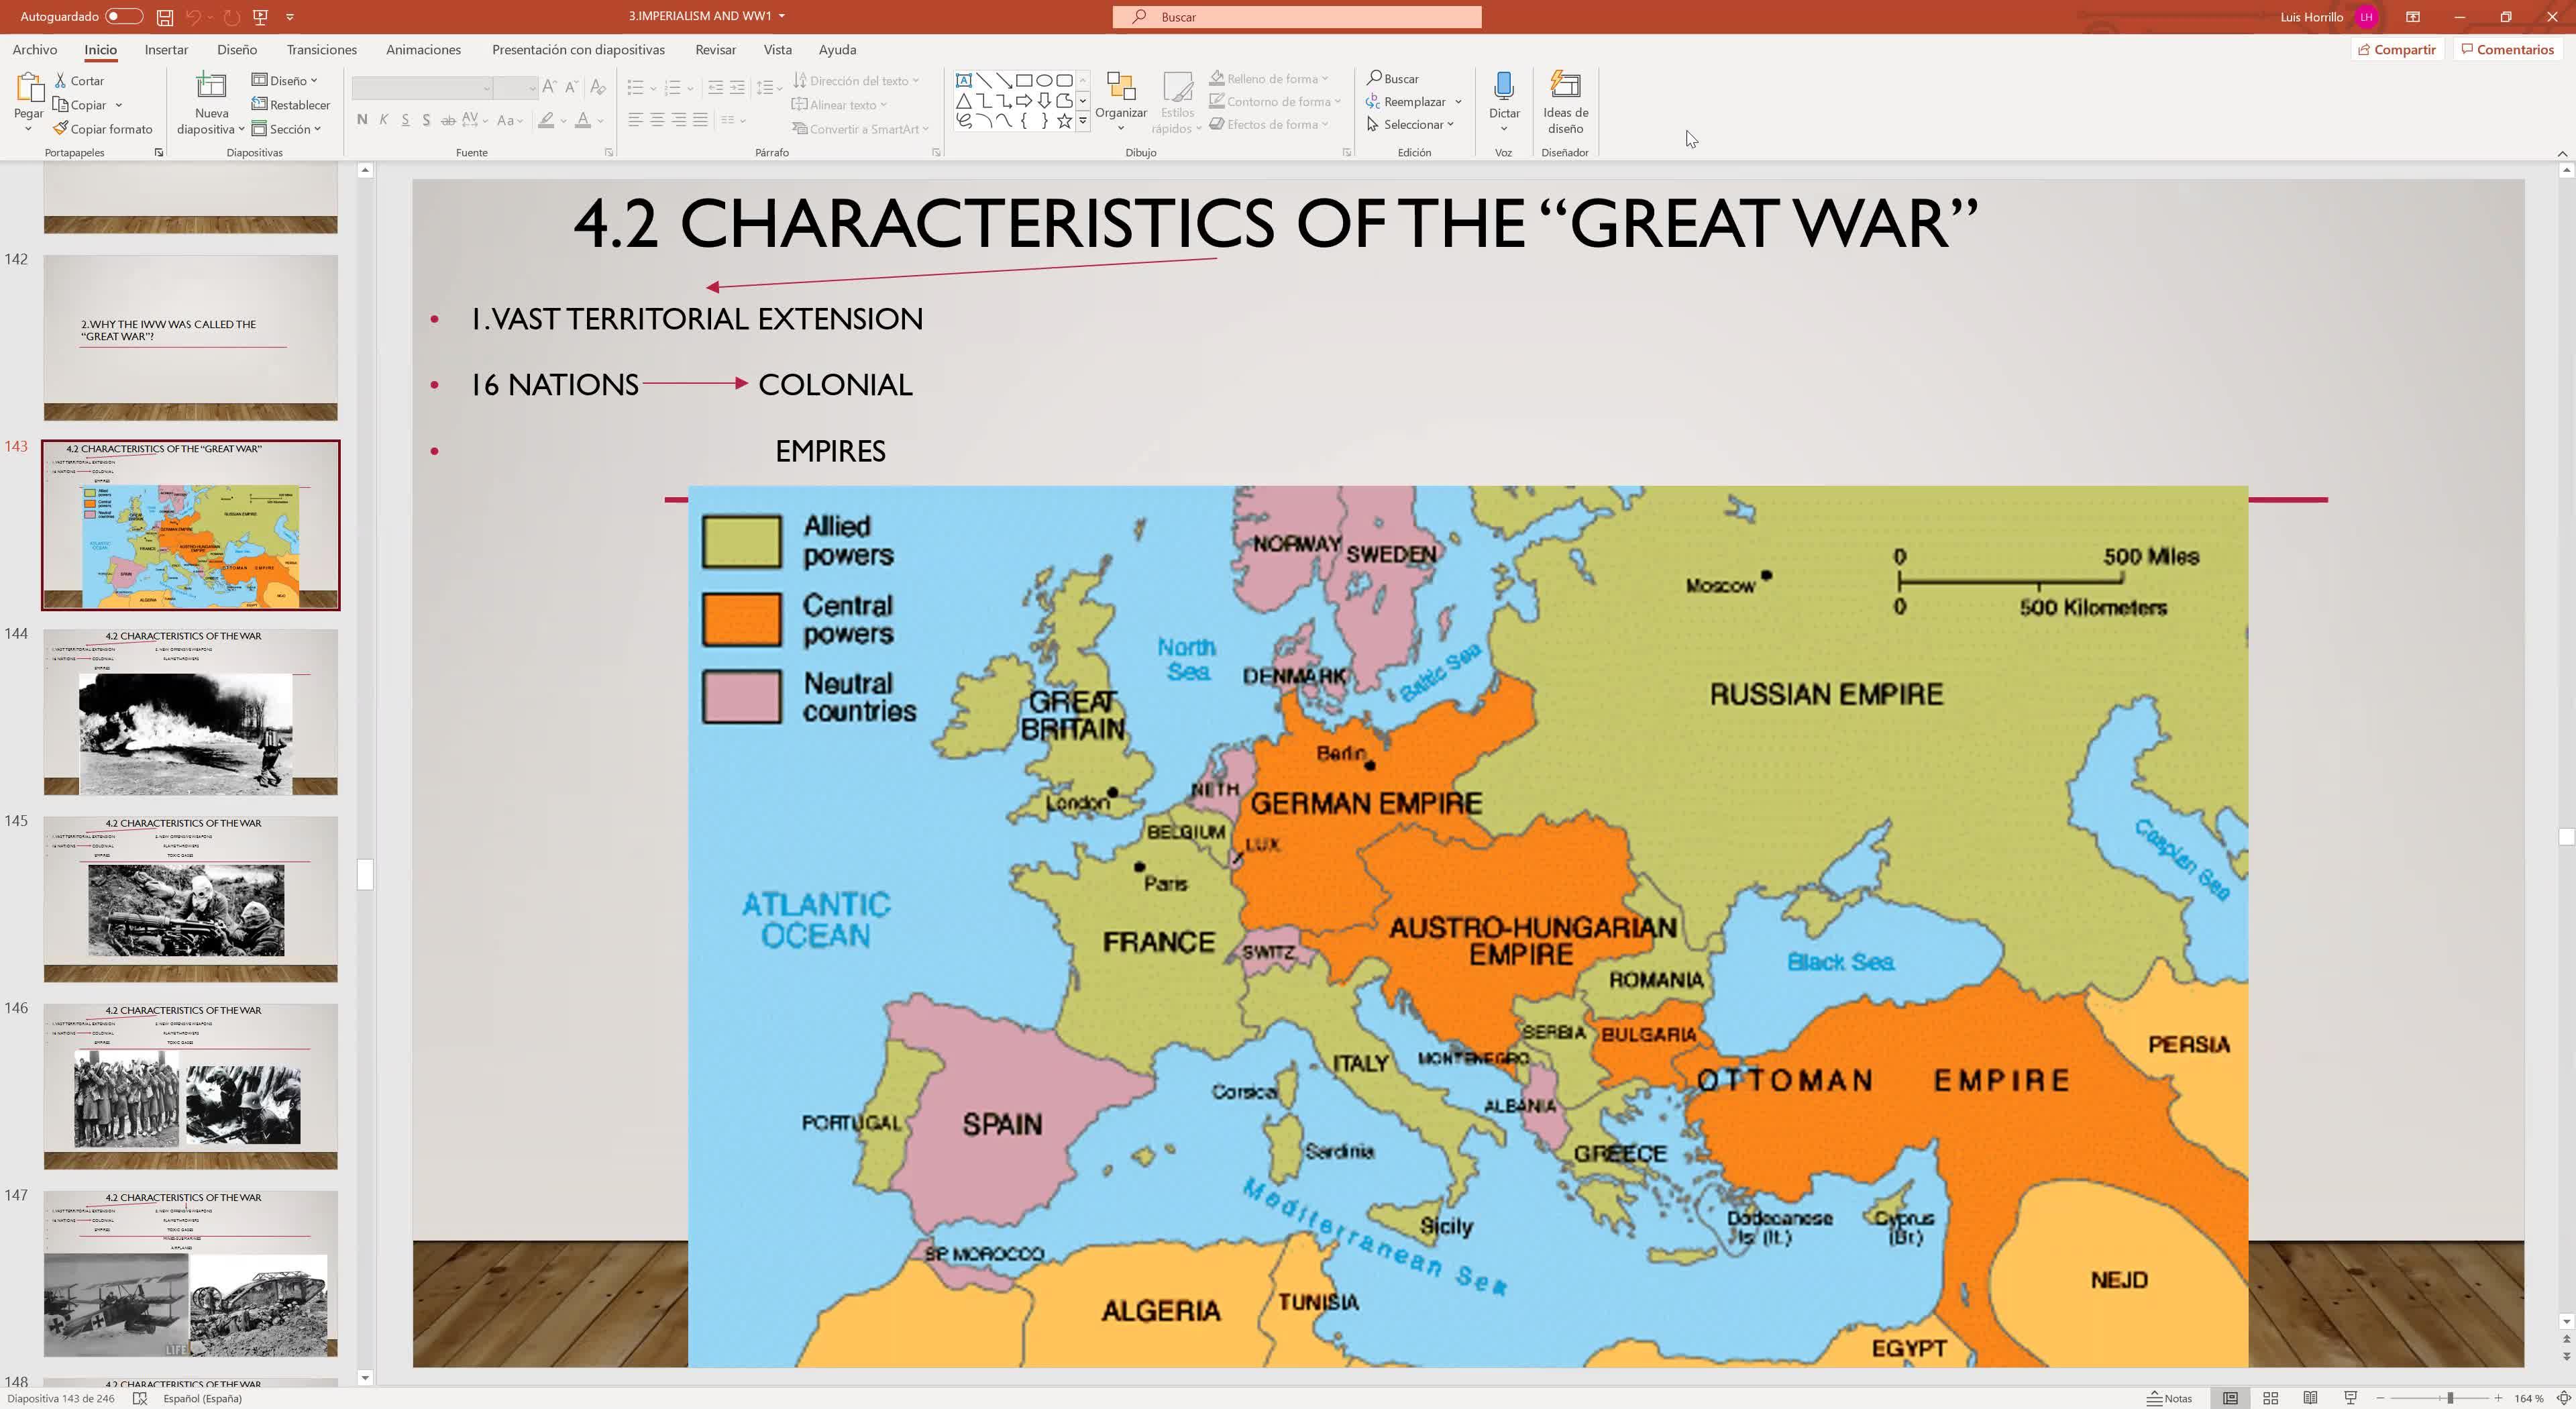Switch to the Insertar tab

[x=166, y=50]
